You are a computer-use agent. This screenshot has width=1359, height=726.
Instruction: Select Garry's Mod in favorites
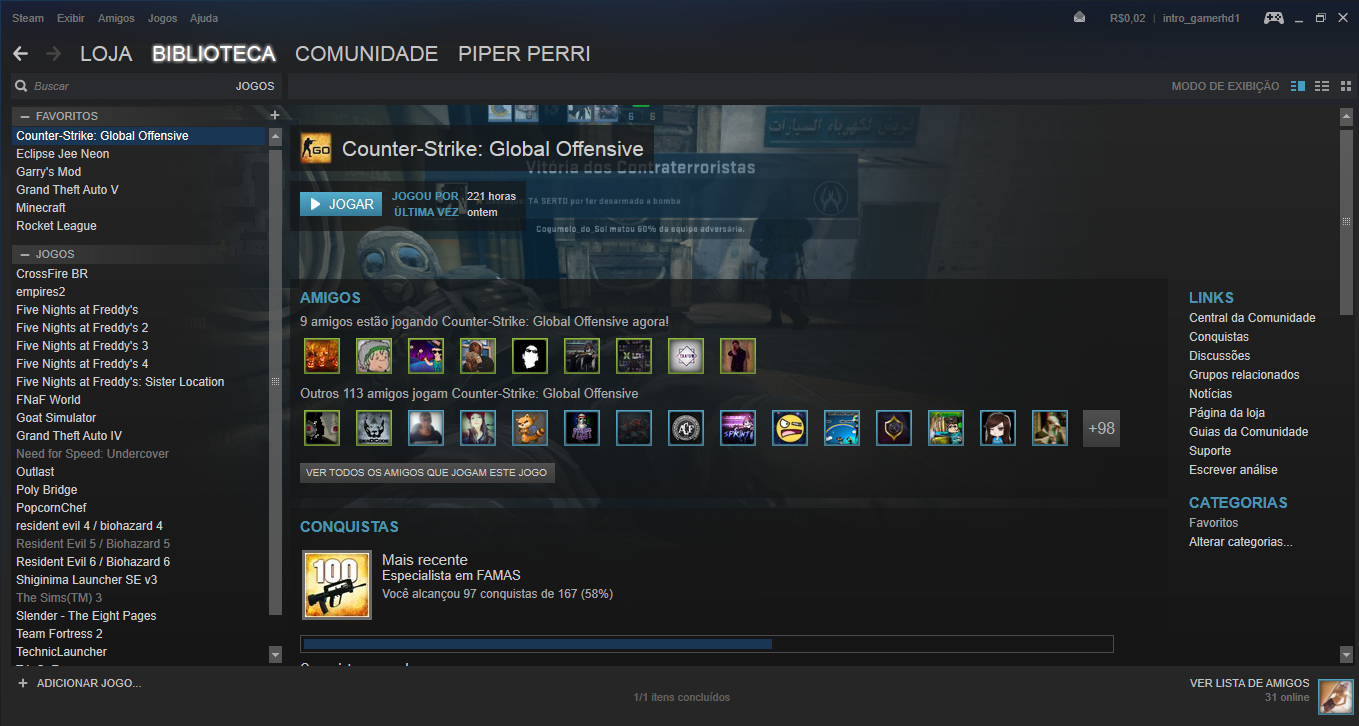coord(49,172)
